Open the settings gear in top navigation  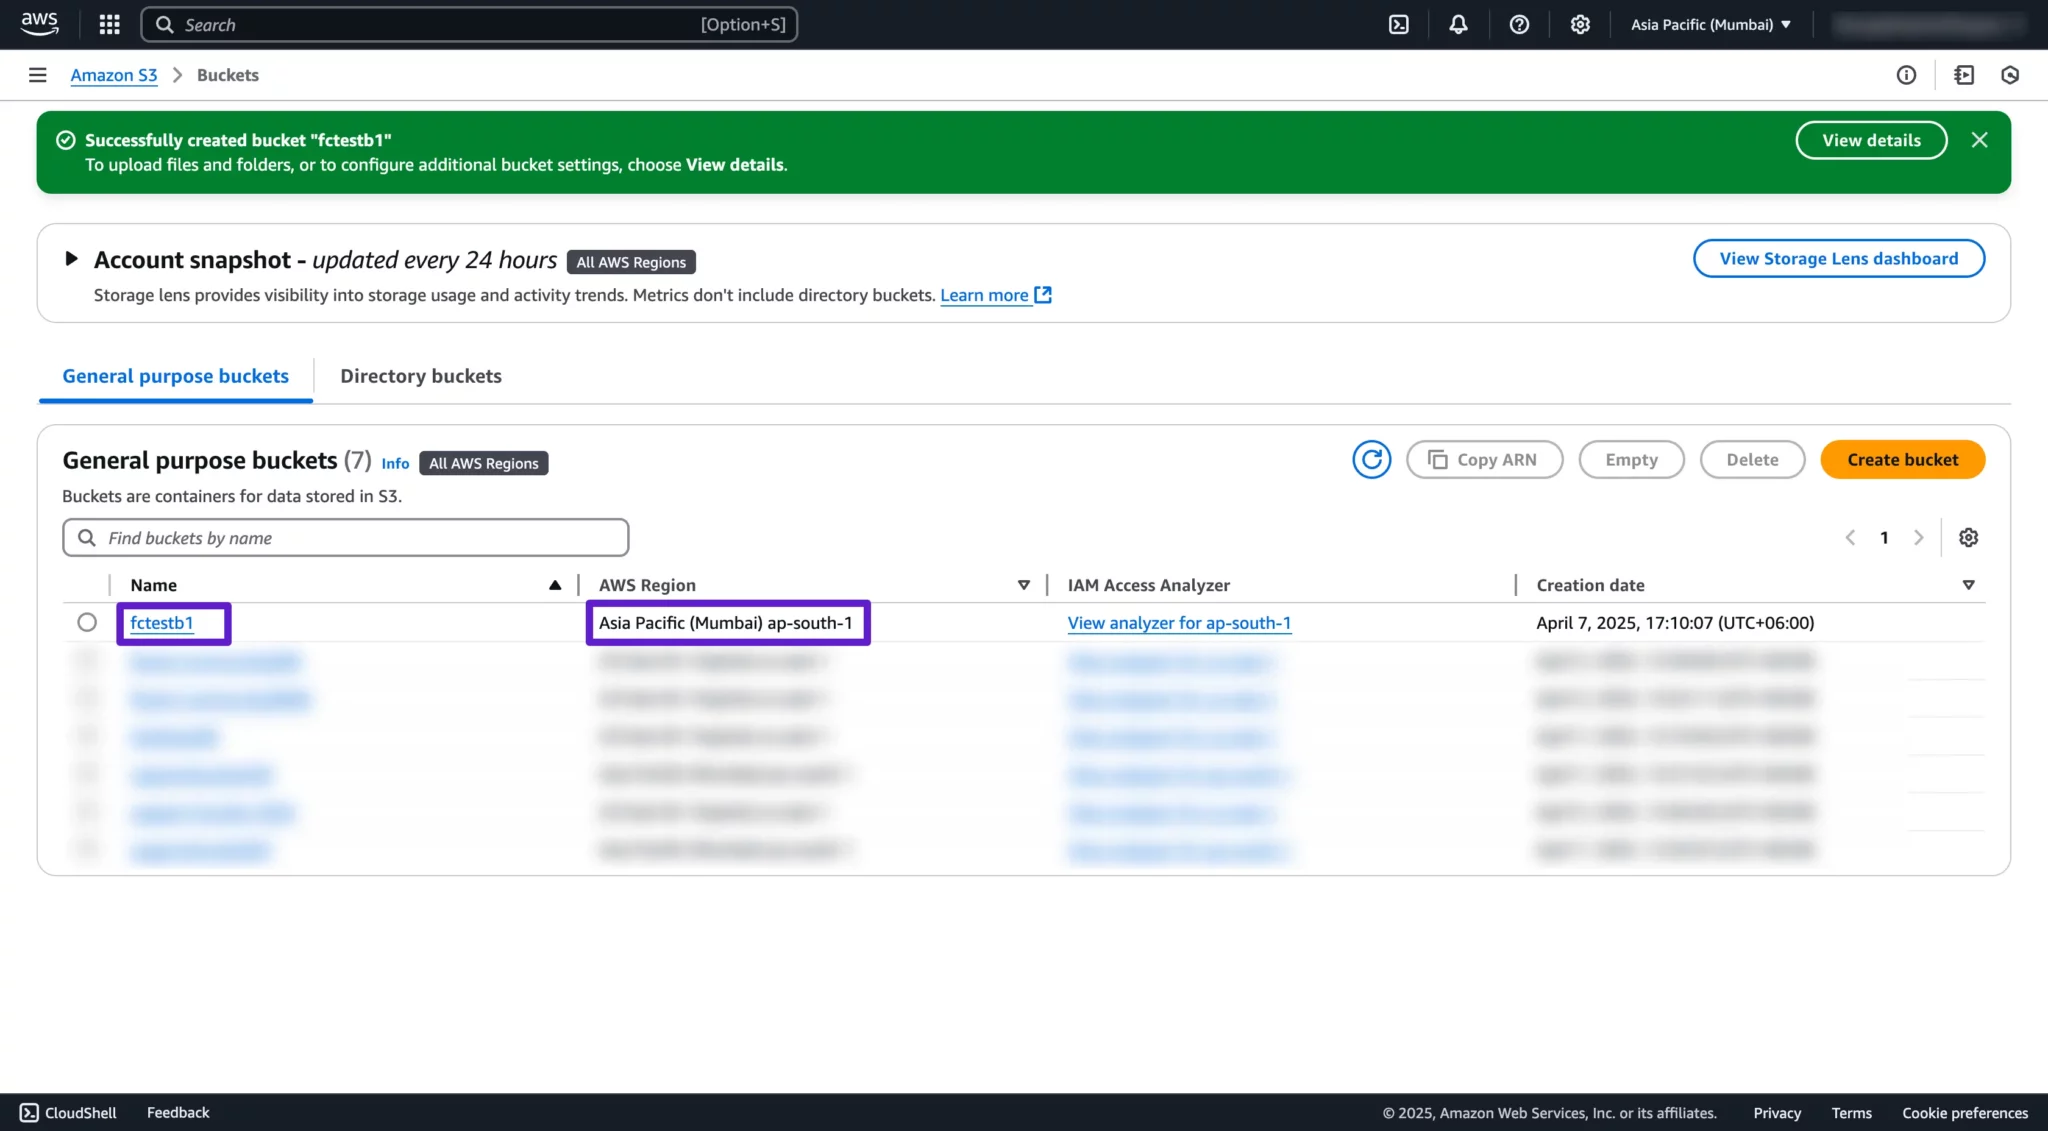pos(1580,25)
